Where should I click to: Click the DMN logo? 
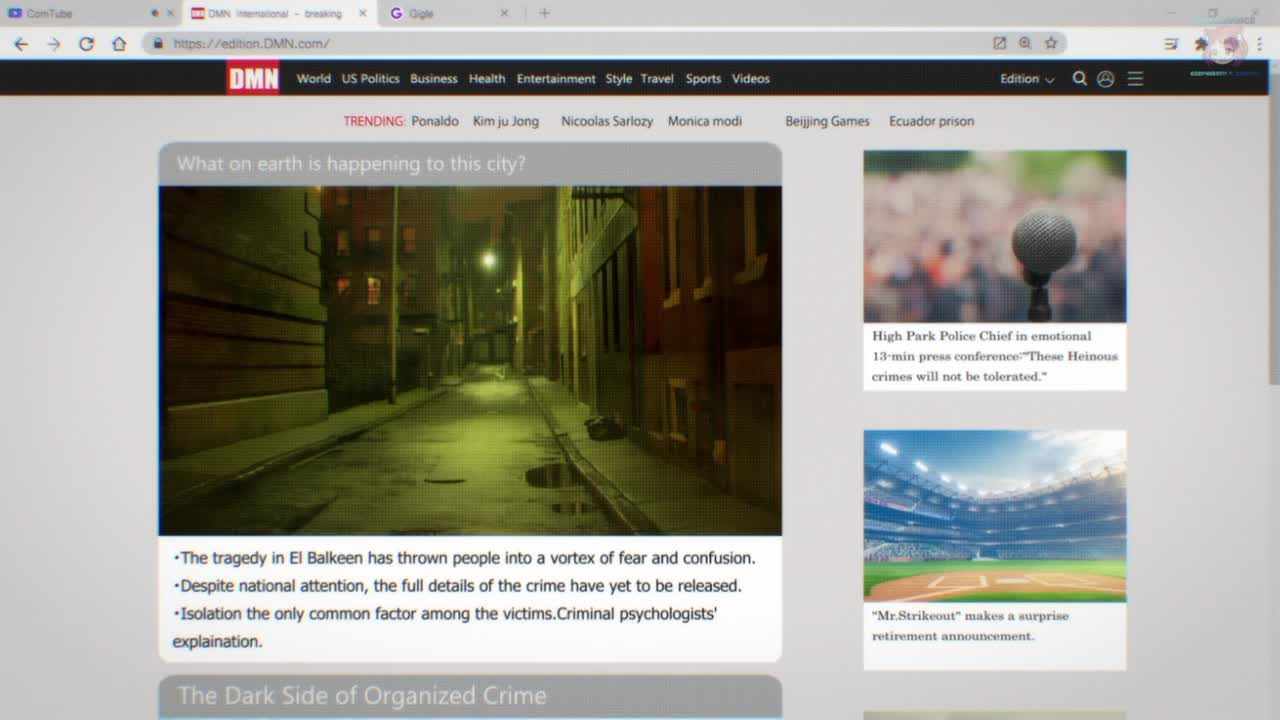click(x=253, y=78)
